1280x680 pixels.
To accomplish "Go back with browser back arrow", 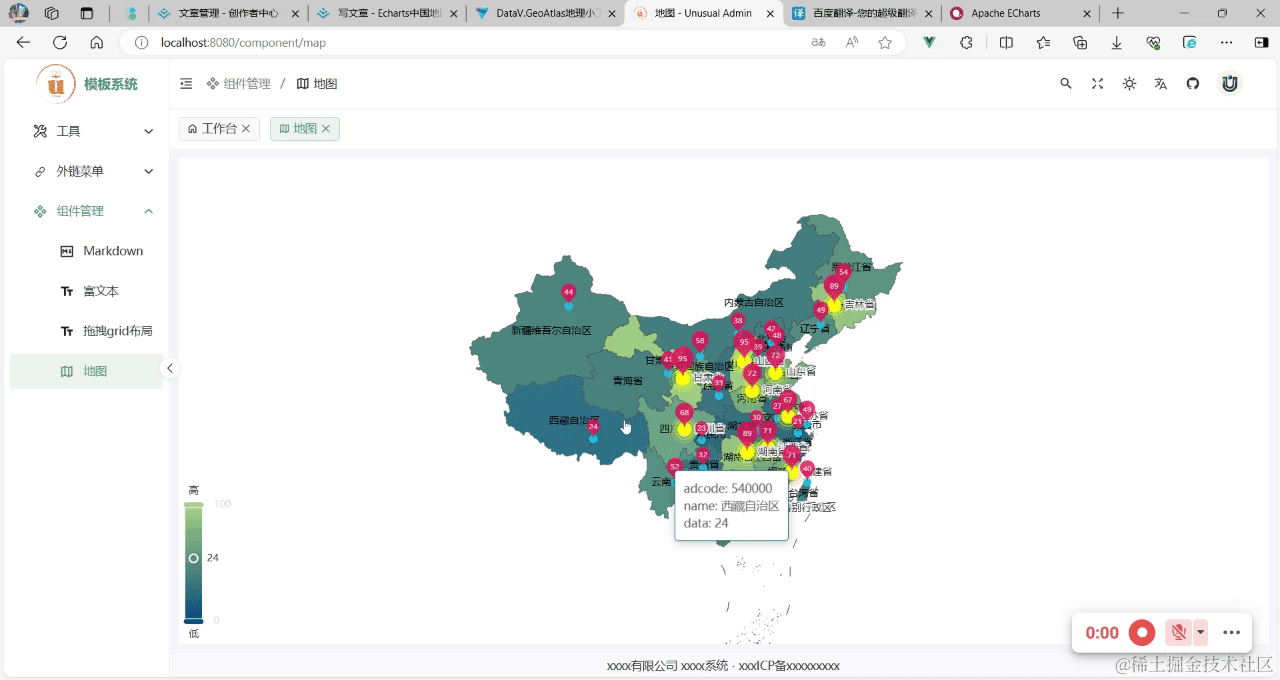I will pyautogui.click(x=23, y=43).
